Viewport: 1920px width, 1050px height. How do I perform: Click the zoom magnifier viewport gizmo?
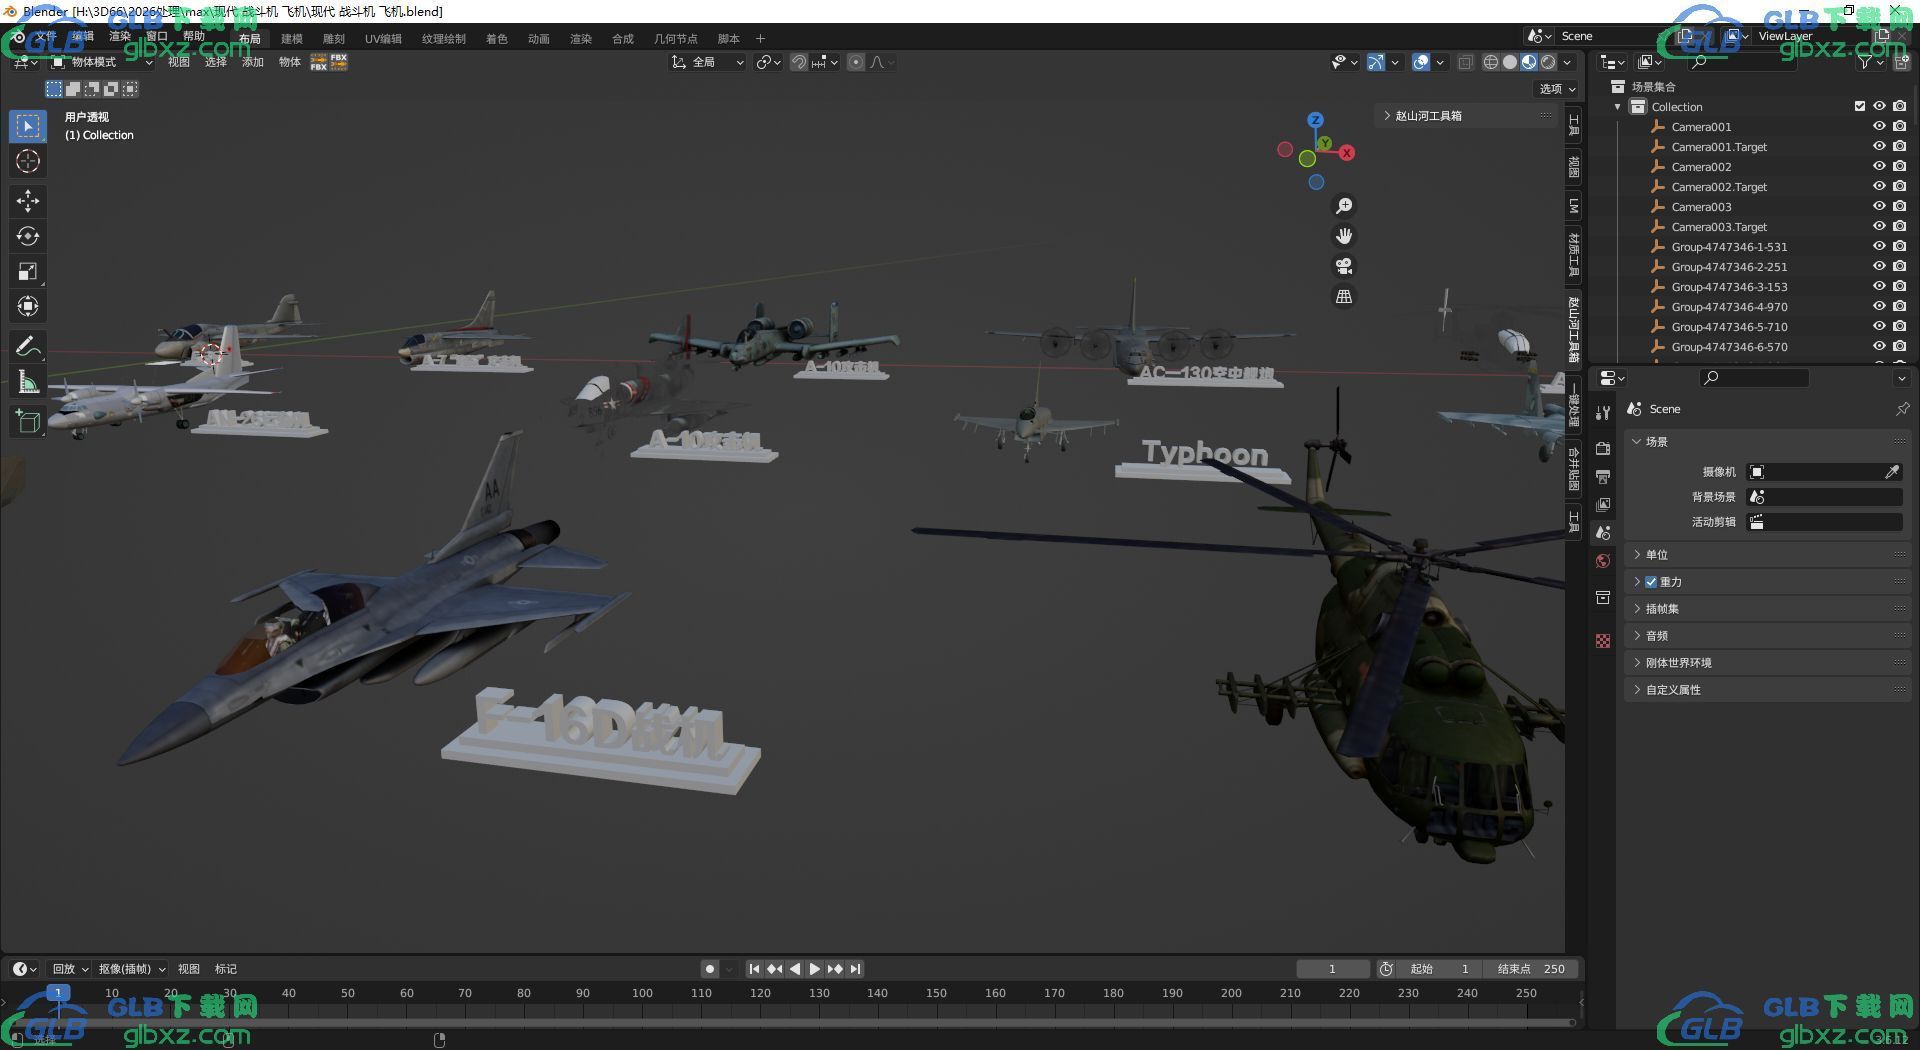(x=1344, y=206)
